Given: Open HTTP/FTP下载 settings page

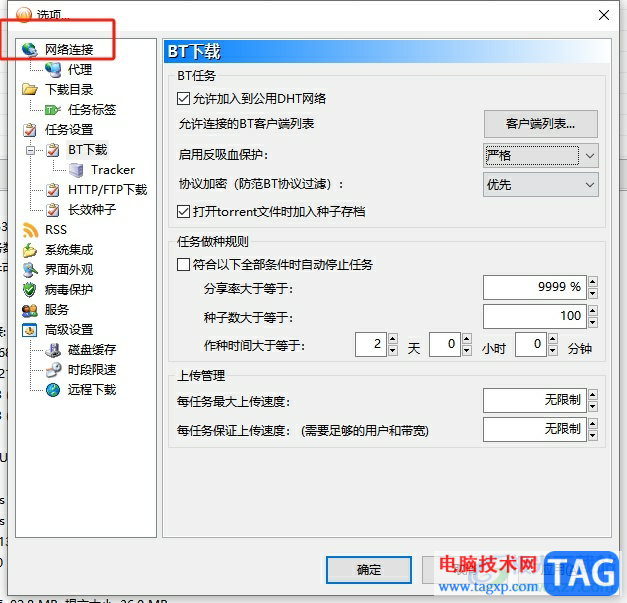Looking at the screenshot, I should tap(108, 190).
